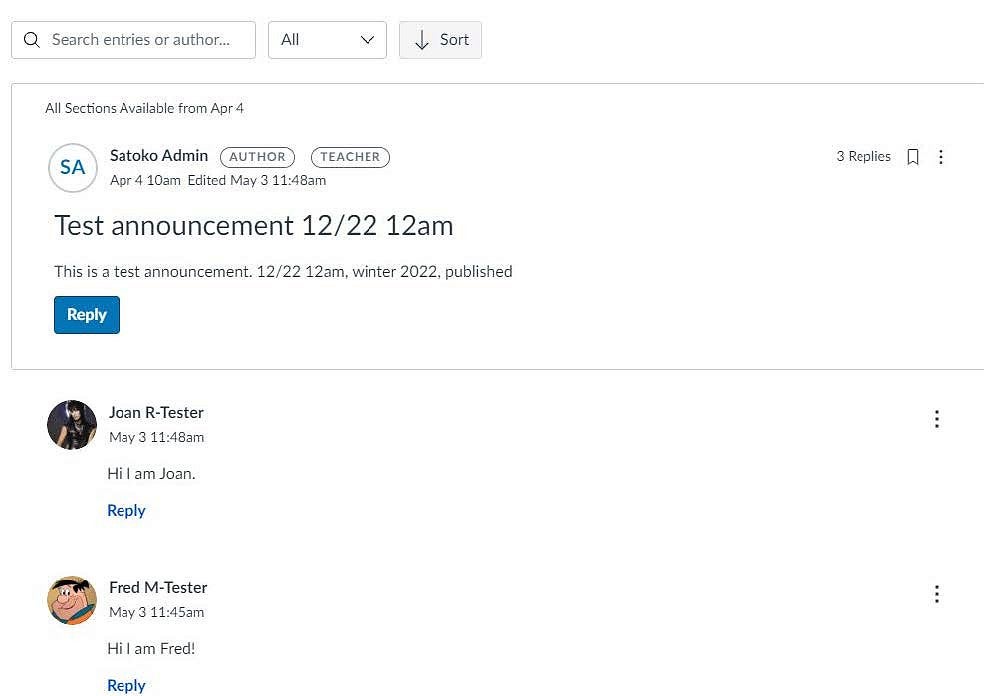Click Satoko Admin's SA avatar

point(72,167)
